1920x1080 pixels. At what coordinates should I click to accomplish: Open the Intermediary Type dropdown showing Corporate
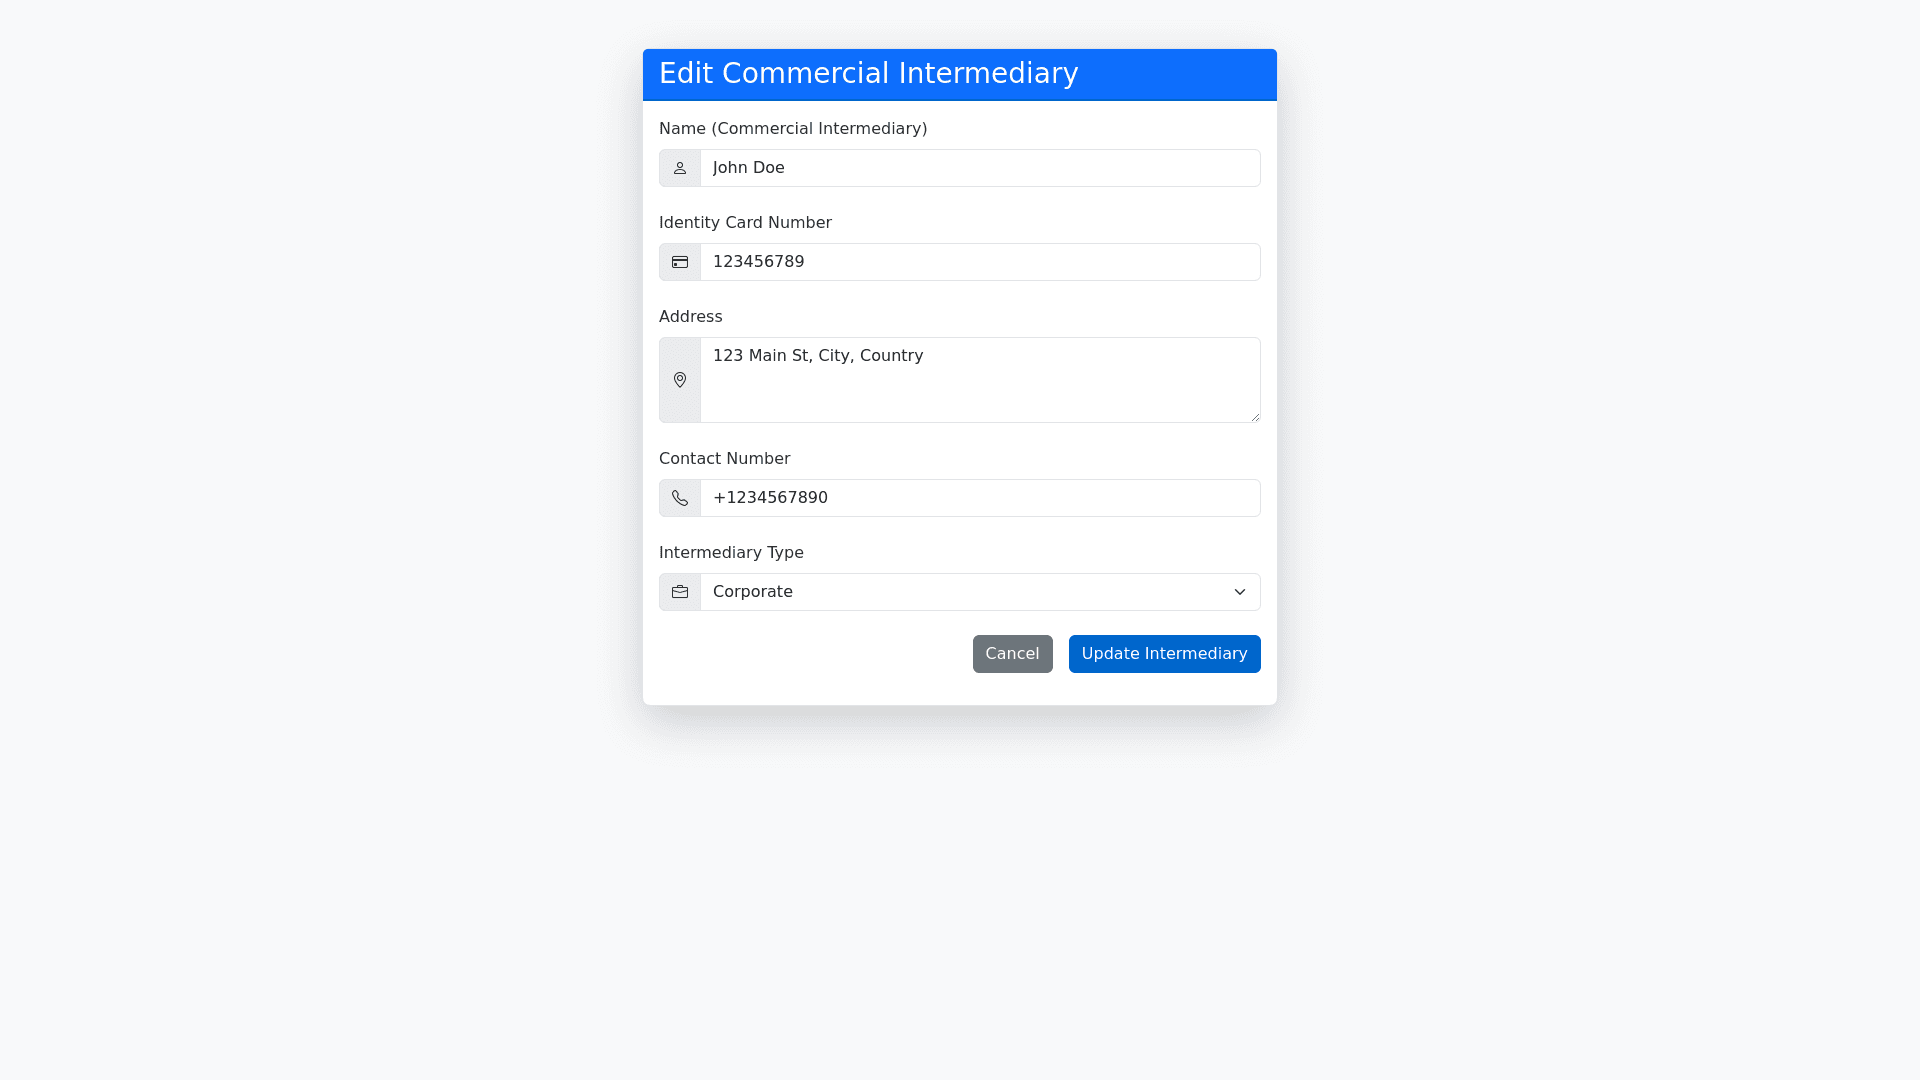pyautogui.click(x=960, y=592)
